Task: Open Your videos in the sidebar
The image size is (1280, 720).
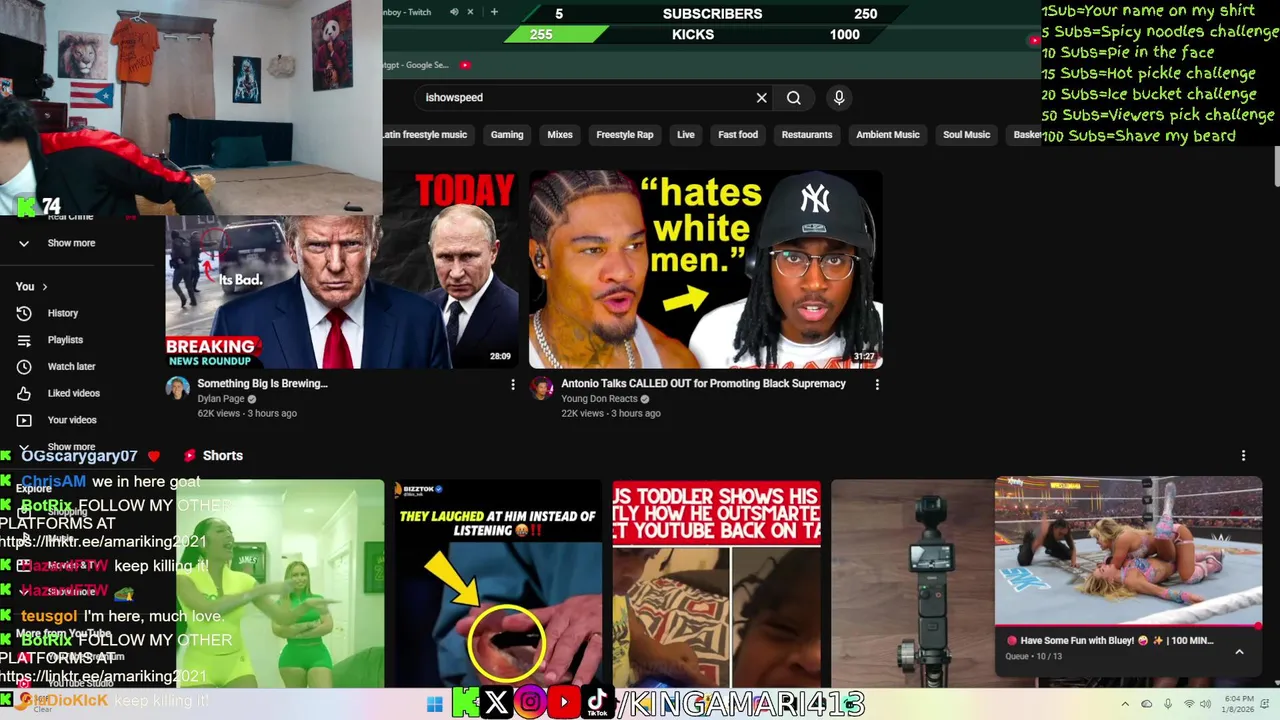Action: point(72,420)
